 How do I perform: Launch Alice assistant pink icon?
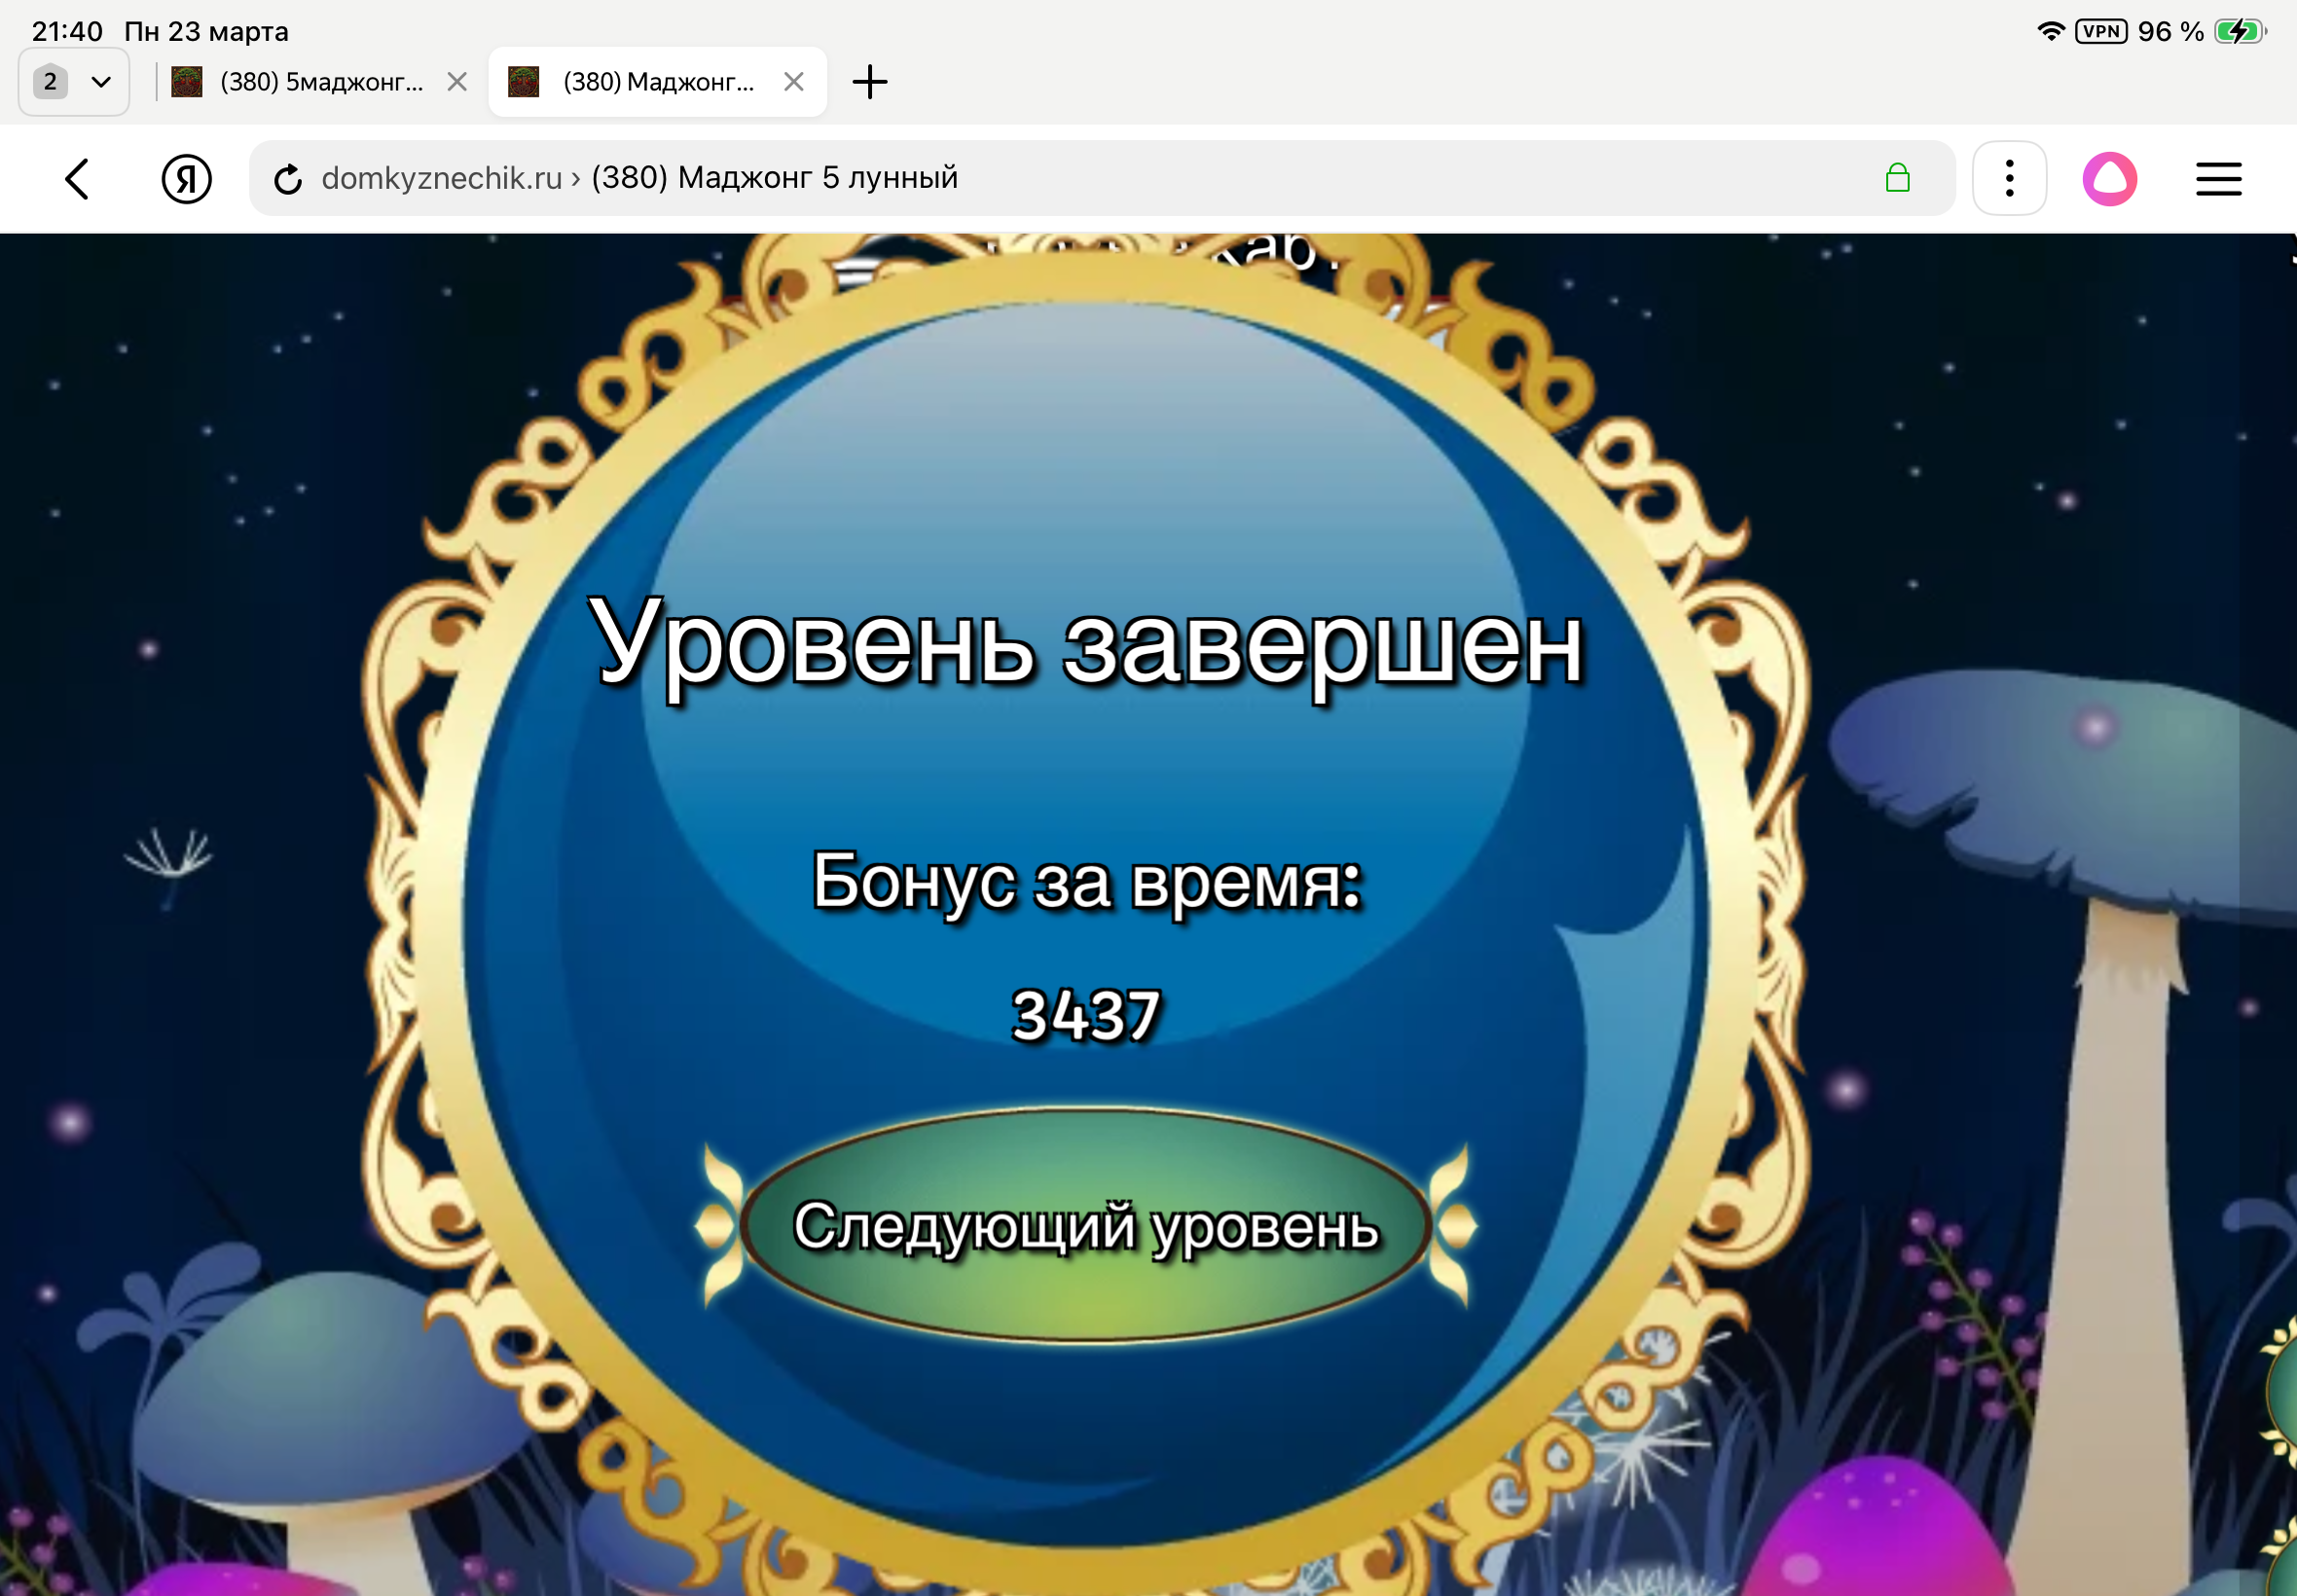pyautogui.click(x=2109, y=179)
